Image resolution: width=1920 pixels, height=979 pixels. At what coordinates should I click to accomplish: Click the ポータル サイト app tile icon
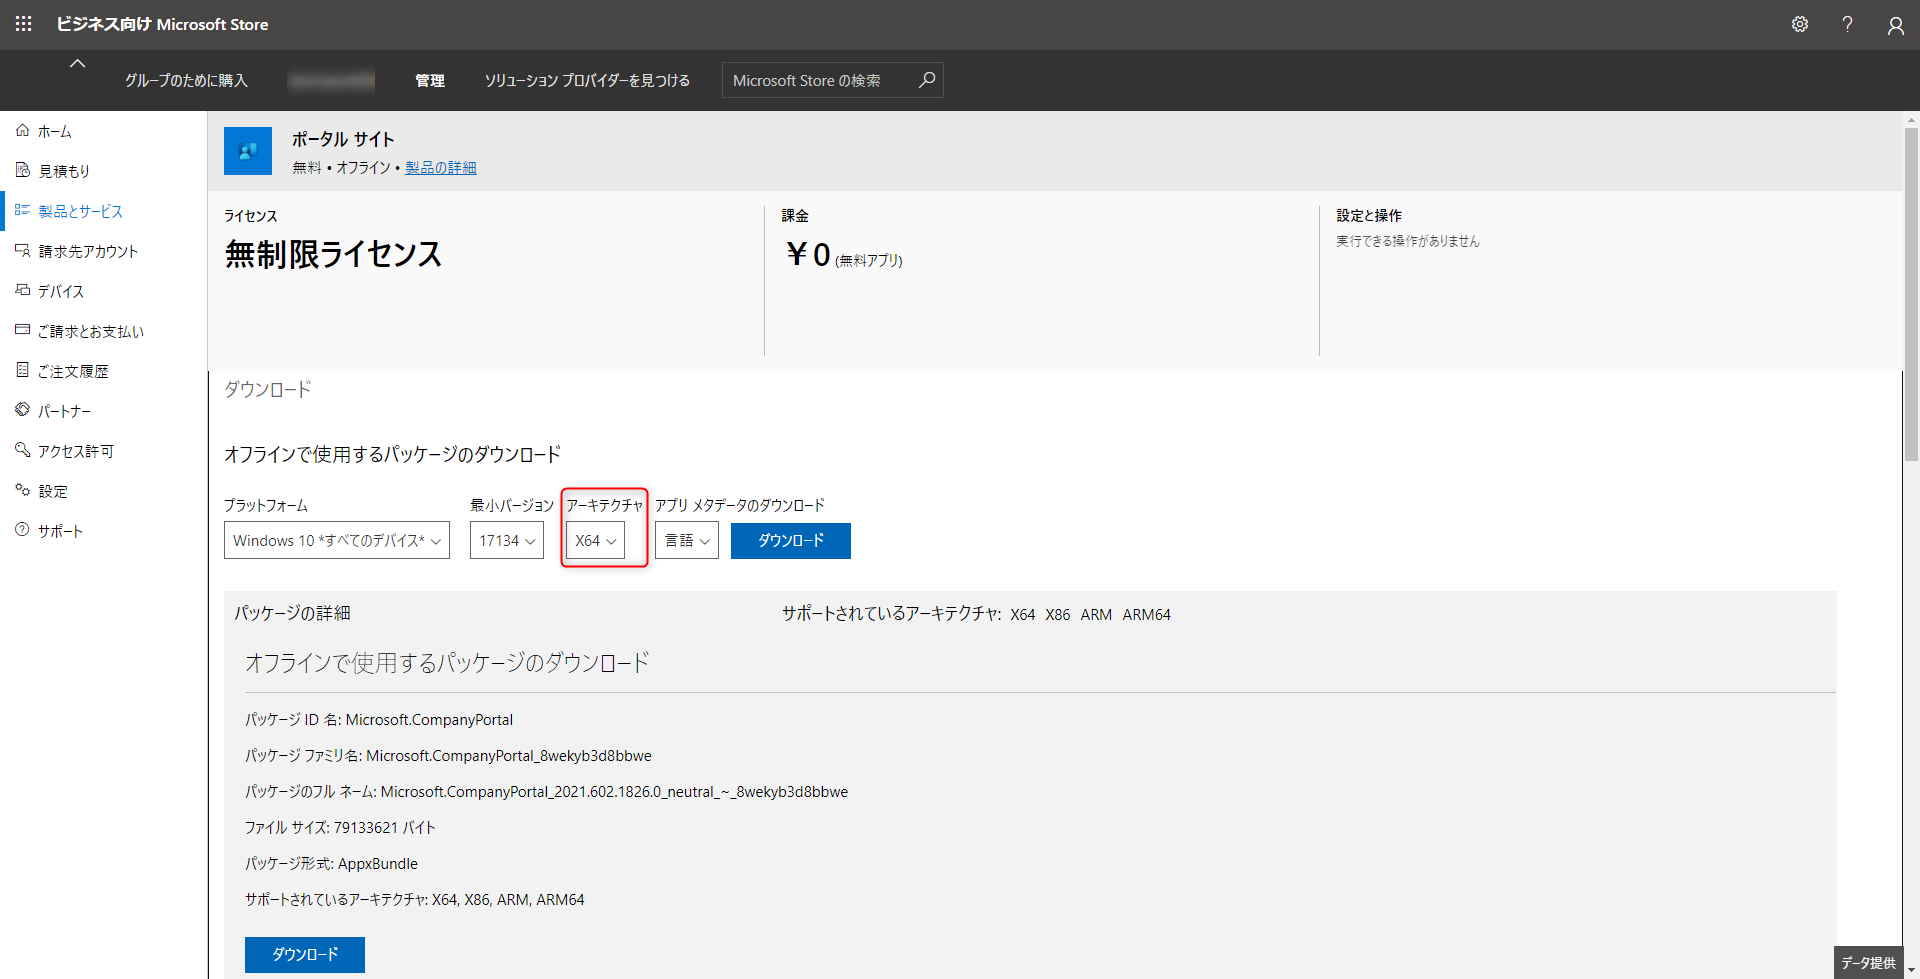pyautogui.click(x=248, y=151)
